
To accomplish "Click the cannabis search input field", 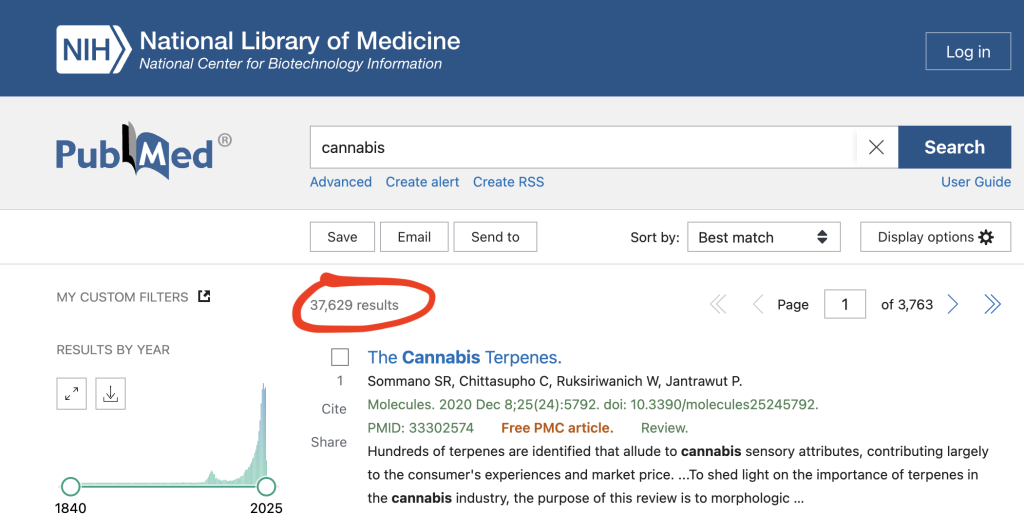I will [580, 147].
